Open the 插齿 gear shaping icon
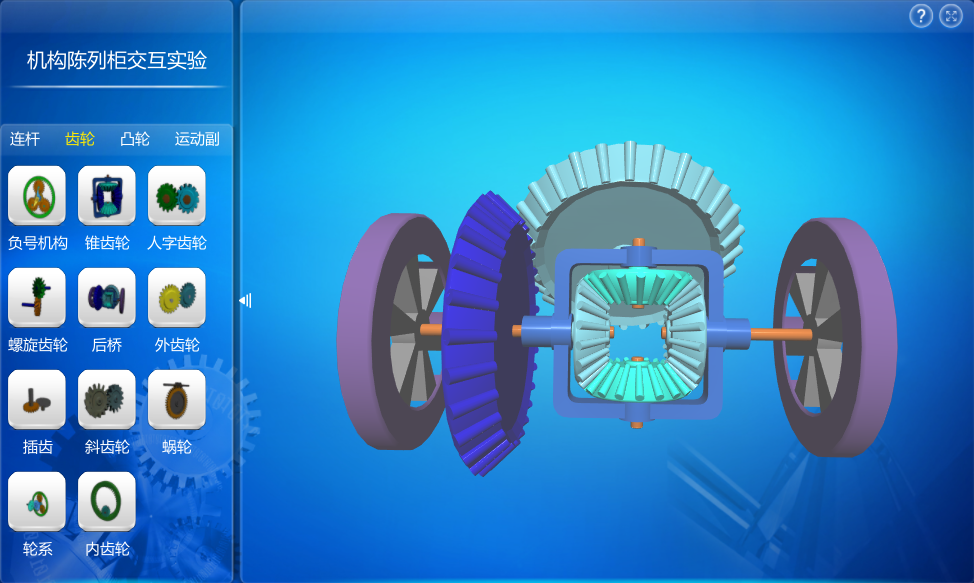 click(x=37, y=400)
